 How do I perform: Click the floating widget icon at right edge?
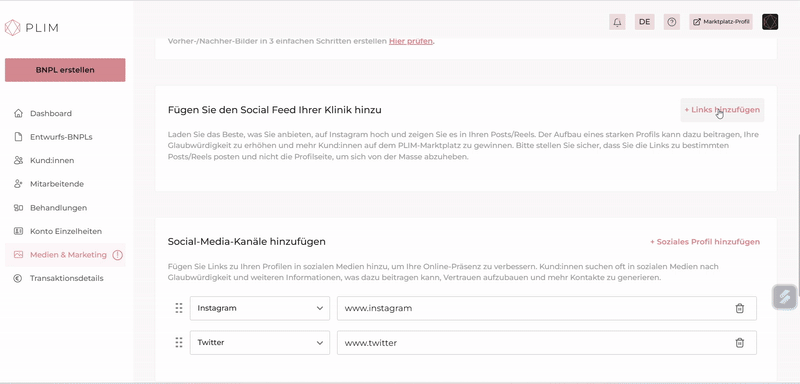[x=785, y=297]
